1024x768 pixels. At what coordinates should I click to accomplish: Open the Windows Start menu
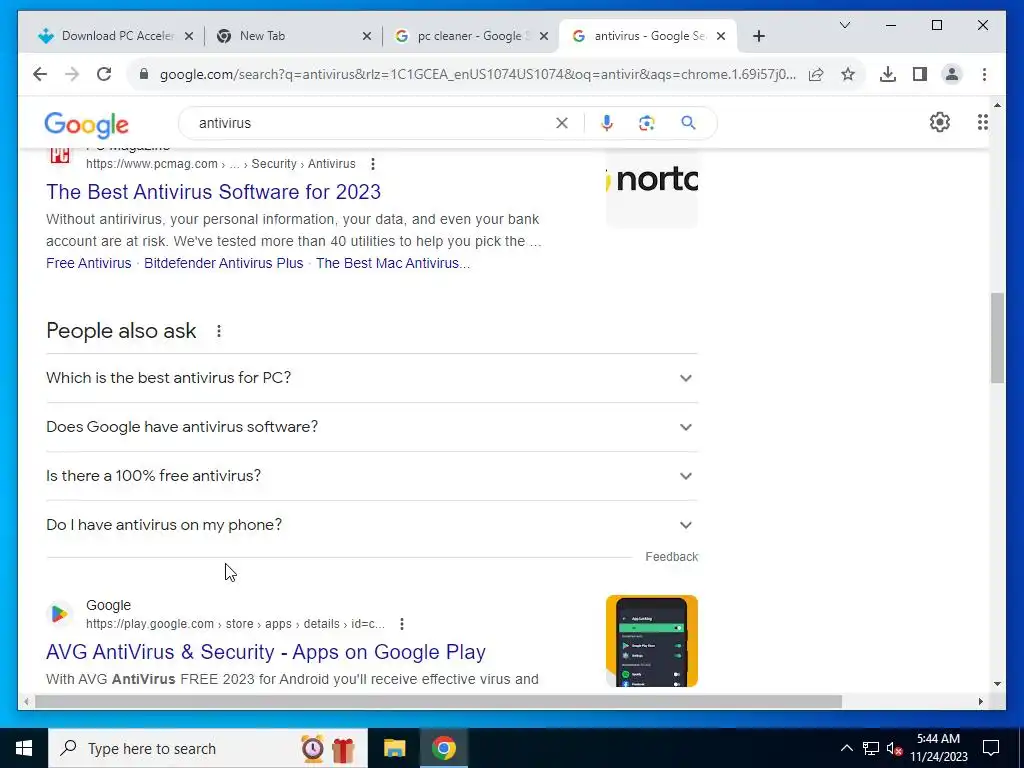coord(24,748)
